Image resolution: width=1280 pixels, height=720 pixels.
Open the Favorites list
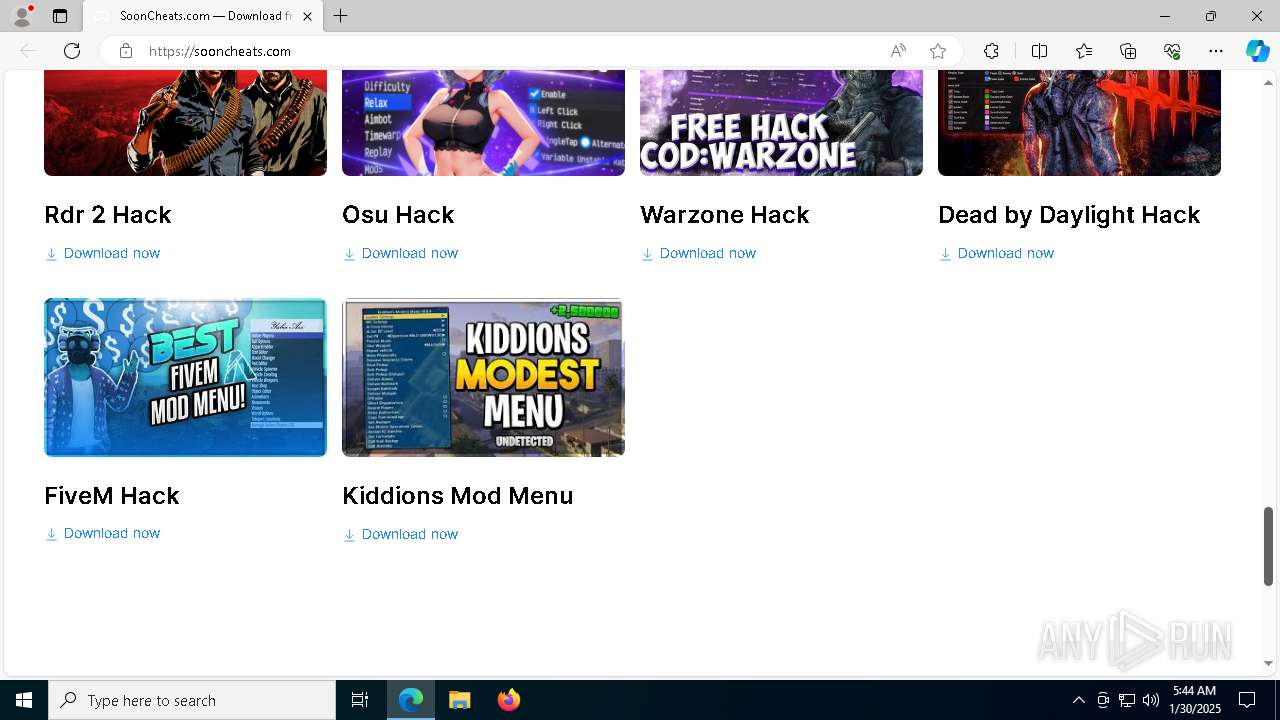(1084, 51)
